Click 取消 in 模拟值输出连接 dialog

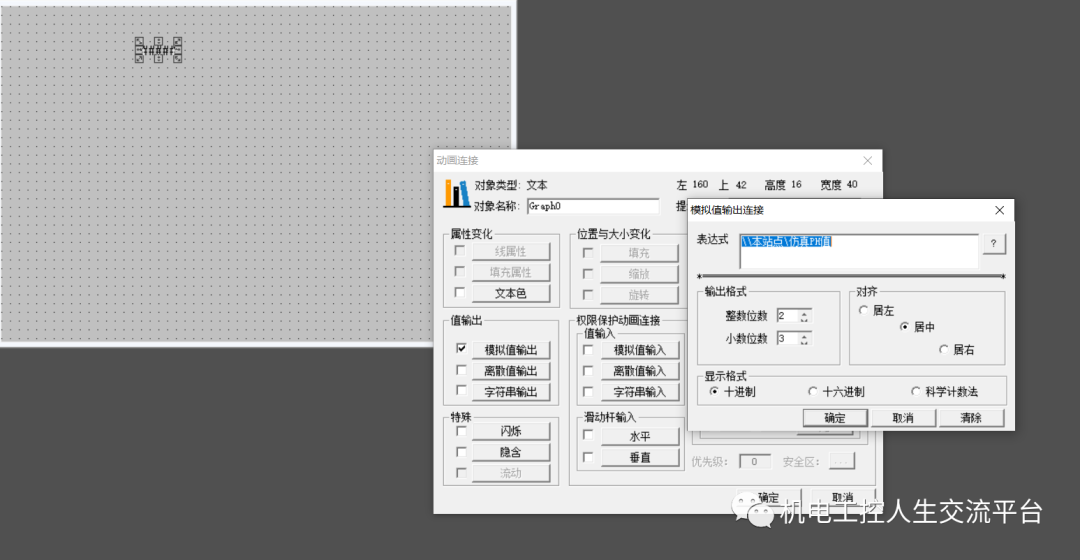(903, 418)
